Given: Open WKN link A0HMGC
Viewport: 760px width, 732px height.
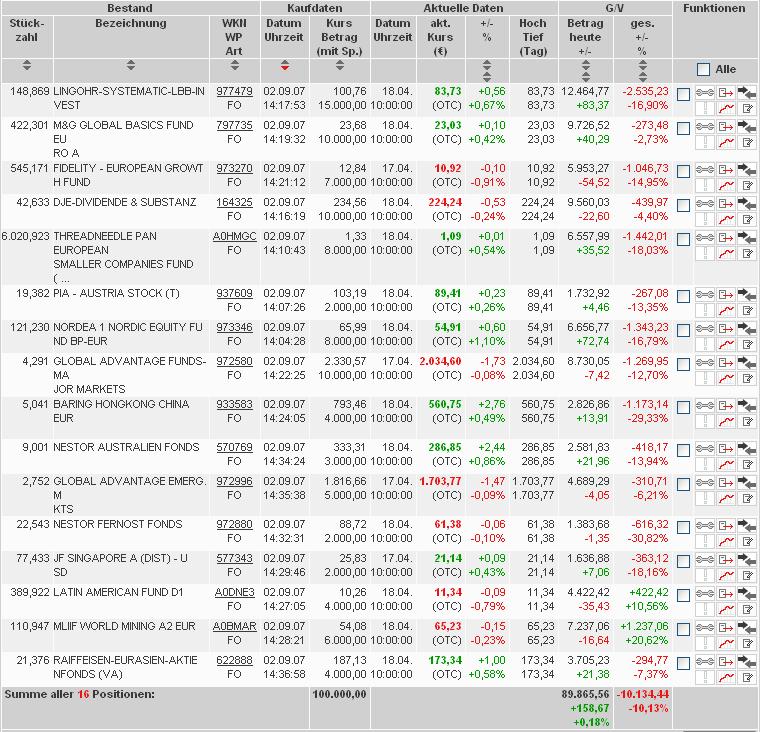Looking at the screenshot, I should click(235, 236).
